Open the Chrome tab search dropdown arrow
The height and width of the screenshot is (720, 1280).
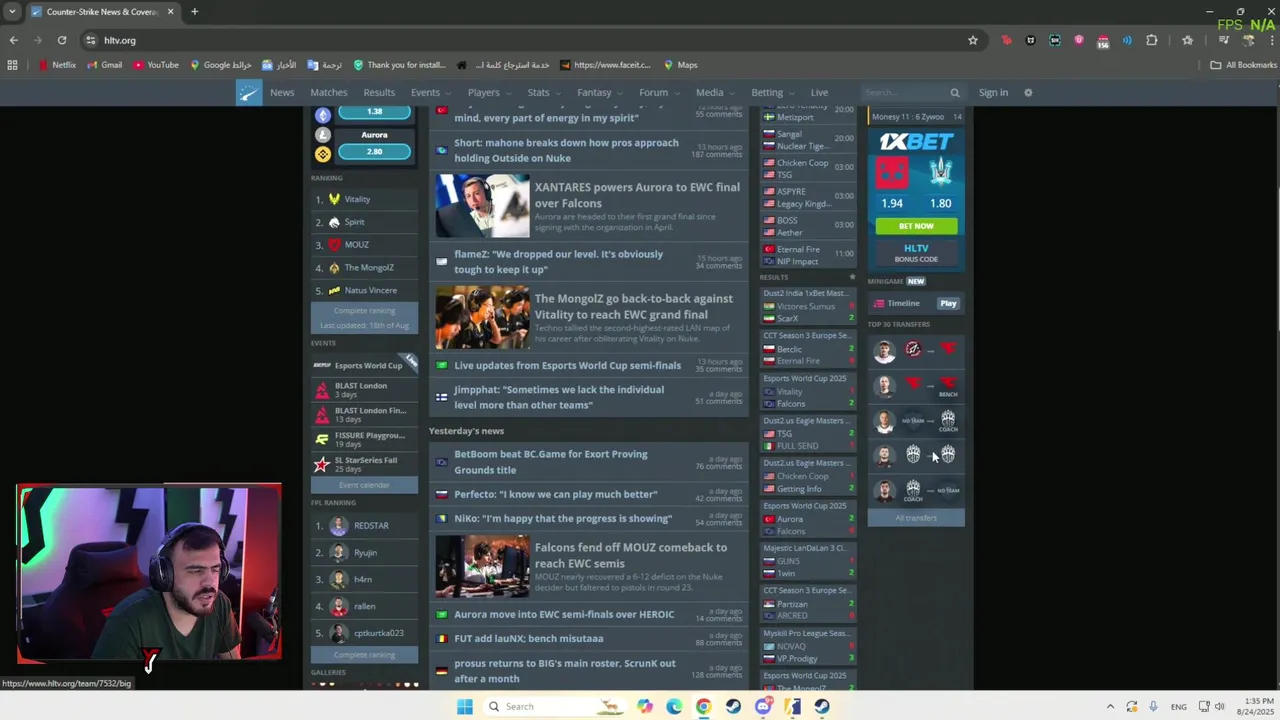point(12,12)
